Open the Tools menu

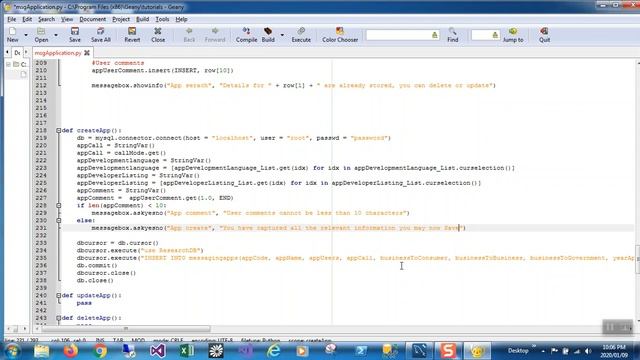click(x=162, y=19)
